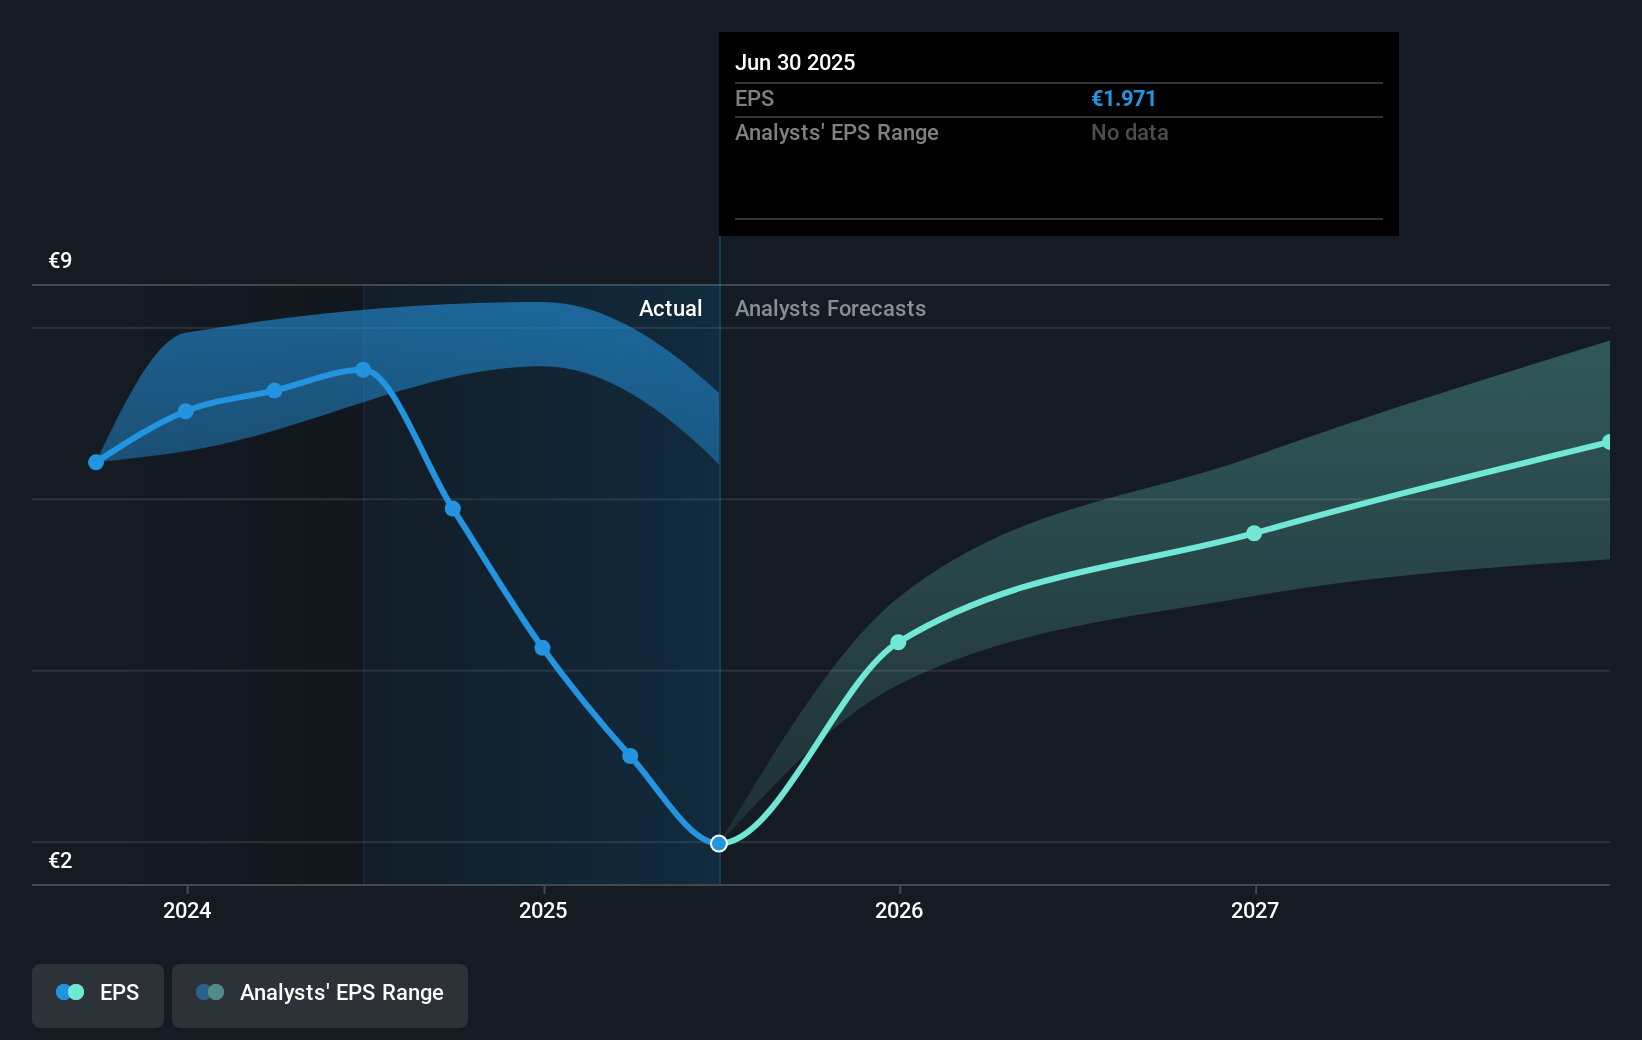Screen dimensions: 1642x1040
Task: Select the highlighted June 2025 data point
Action: [x=718, y=843]
